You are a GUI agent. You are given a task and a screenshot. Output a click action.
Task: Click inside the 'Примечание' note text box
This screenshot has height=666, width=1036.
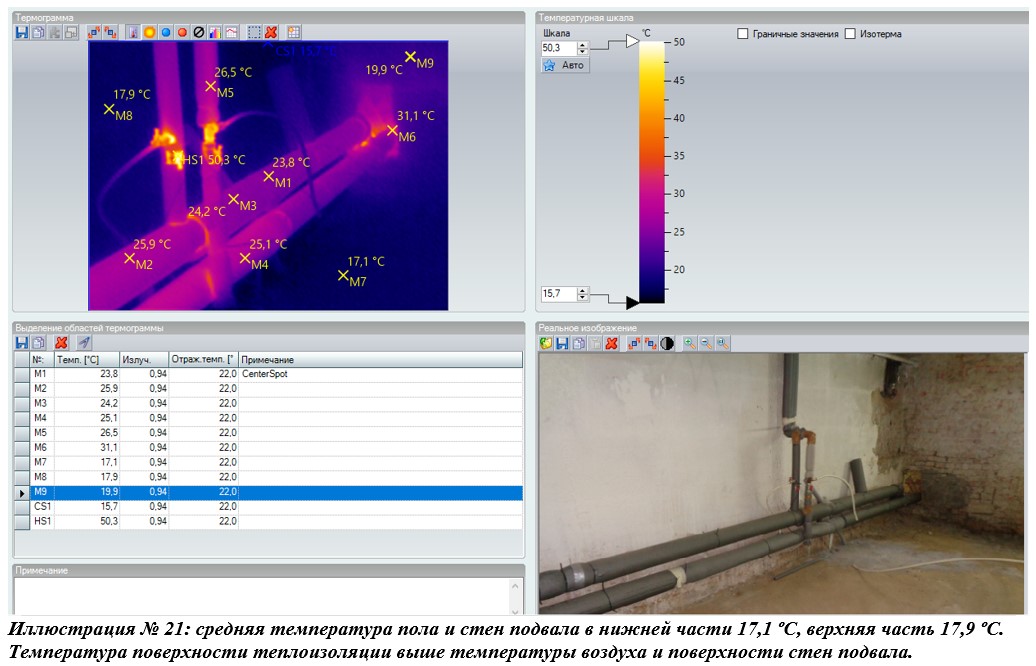pyautogui.click(x=261, y=596)
